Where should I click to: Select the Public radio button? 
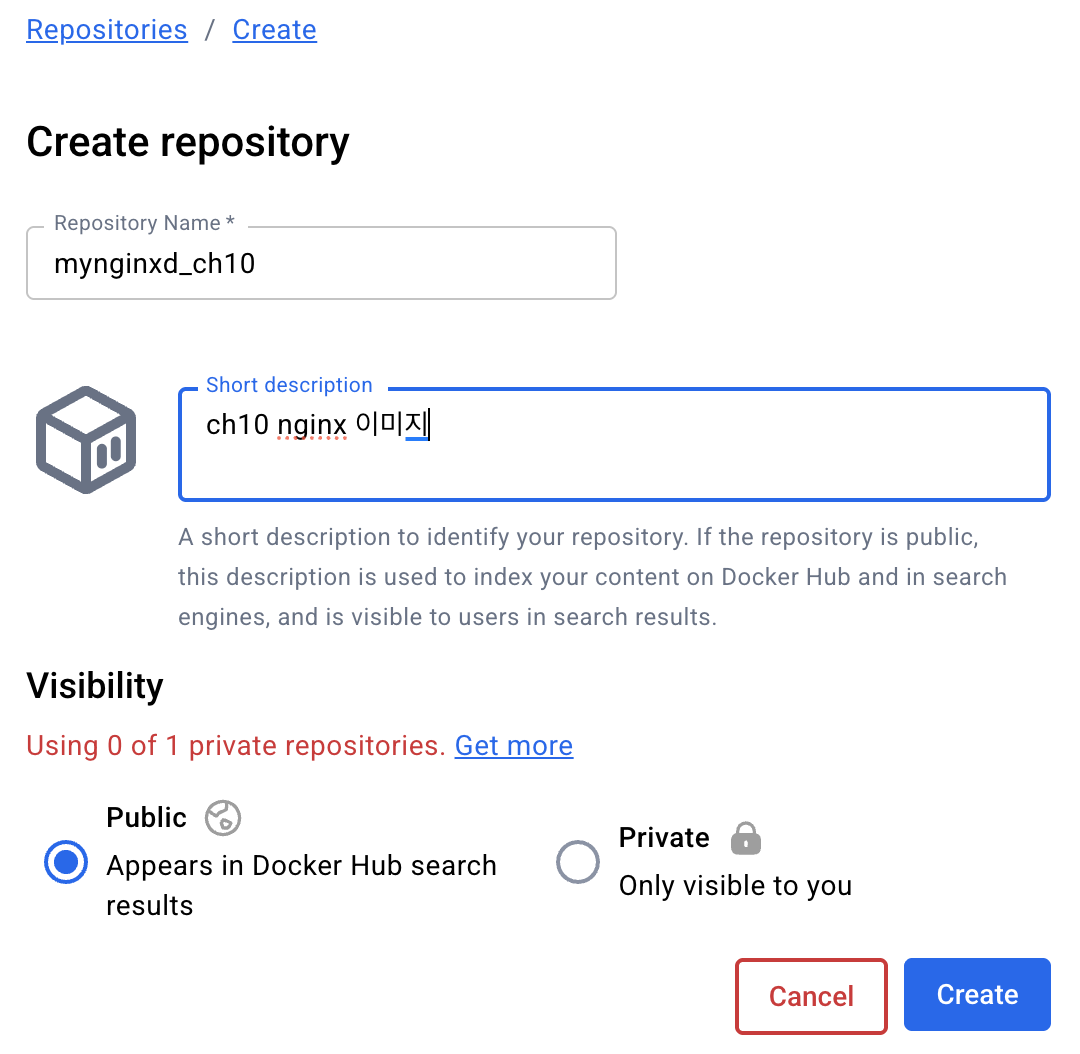coord(65,862)
